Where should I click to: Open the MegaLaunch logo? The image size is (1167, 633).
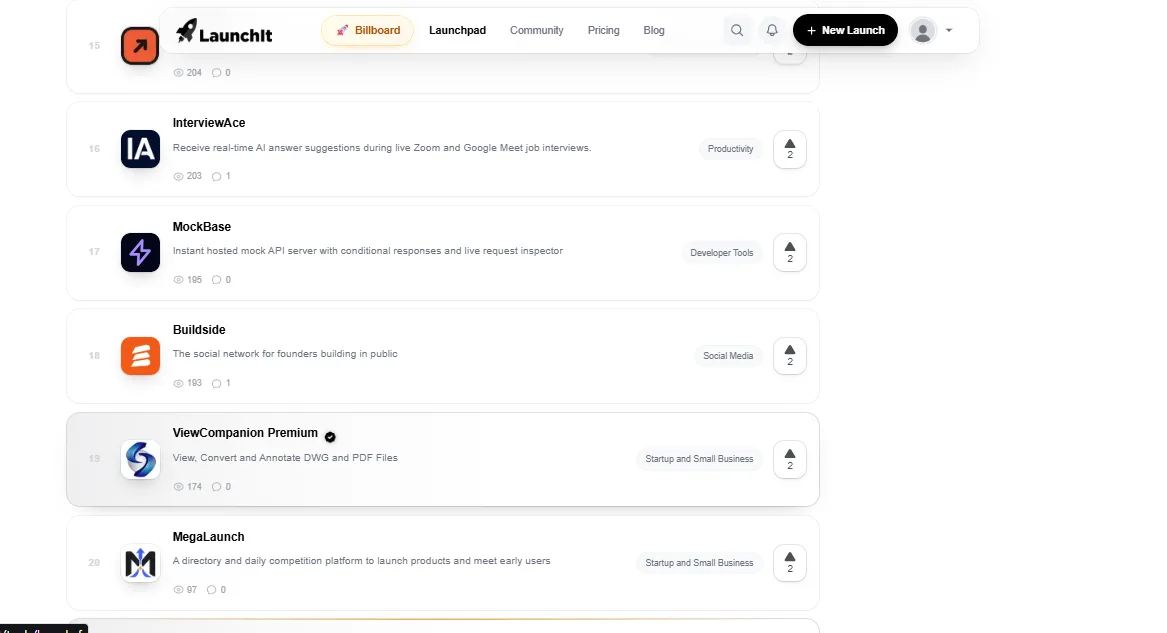click(141, 563)
